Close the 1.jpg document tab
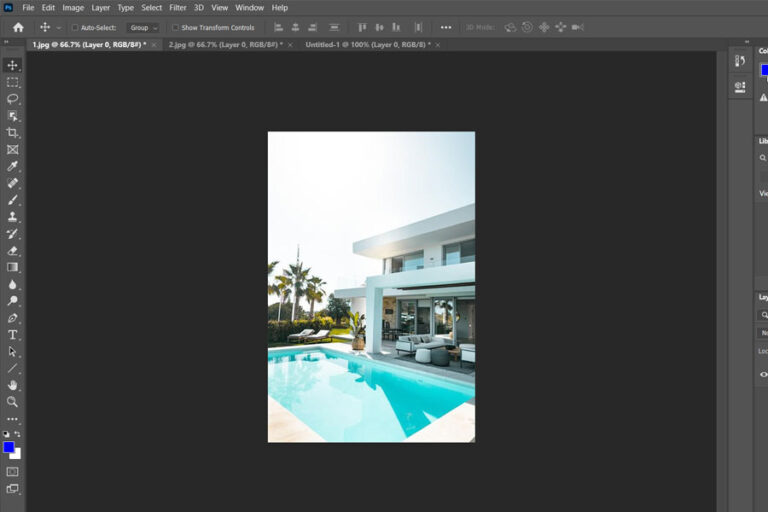Image resolution: width=768 pixels, height=512 pixels. click(x=154, y=45)
